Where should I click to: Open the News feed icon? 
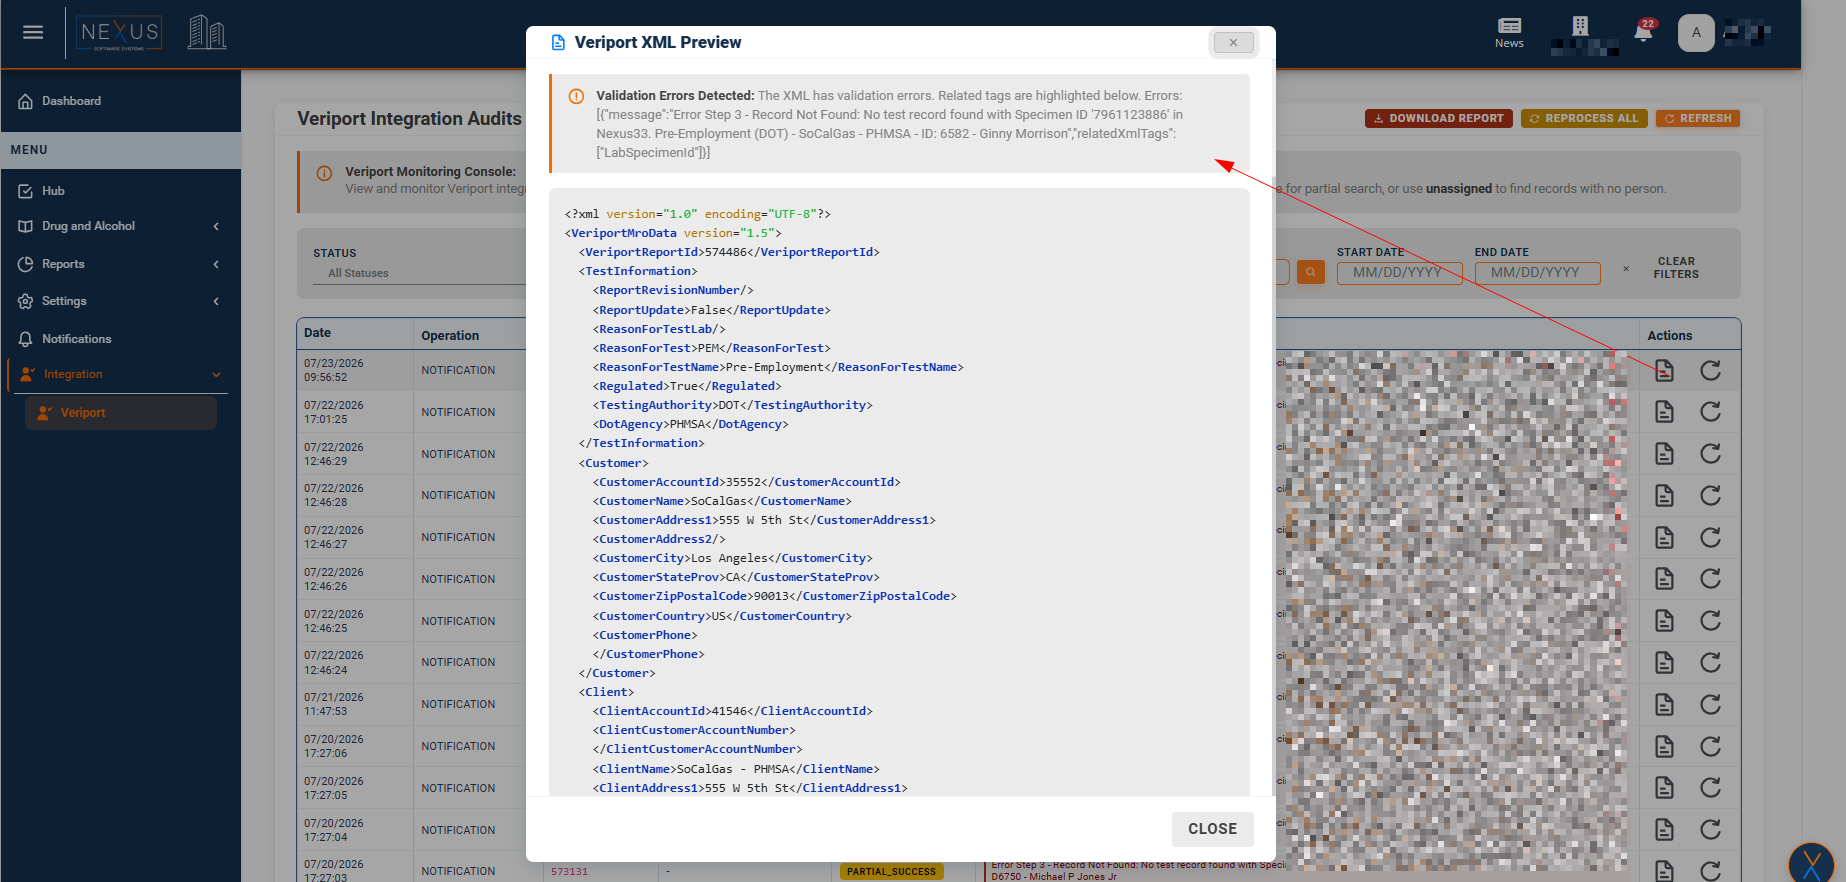pos(1509,32)
